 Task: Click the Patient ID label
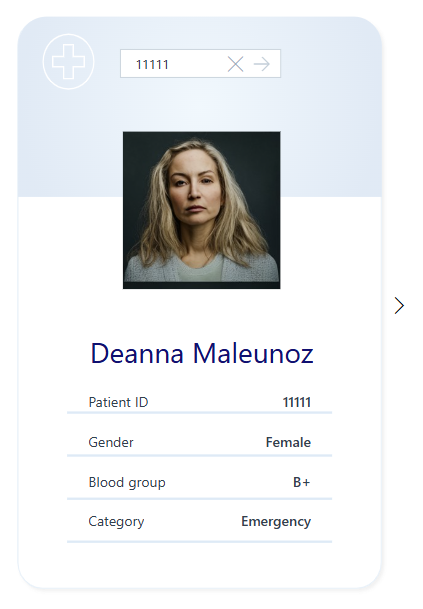[x=118, y=402]
